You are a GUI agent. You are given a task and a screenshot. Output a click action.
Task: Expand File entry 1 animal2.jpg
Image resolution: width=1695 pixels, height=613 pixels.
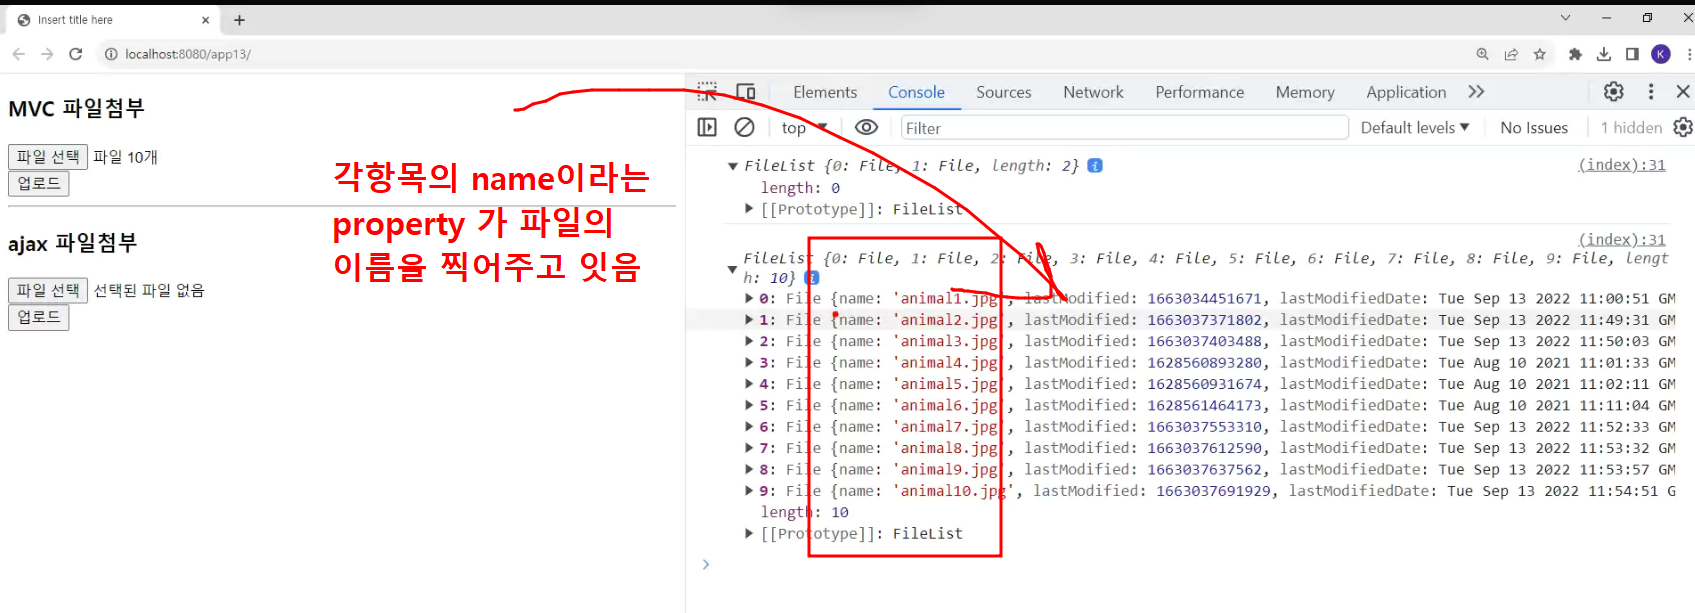click(x=749, y=320)
